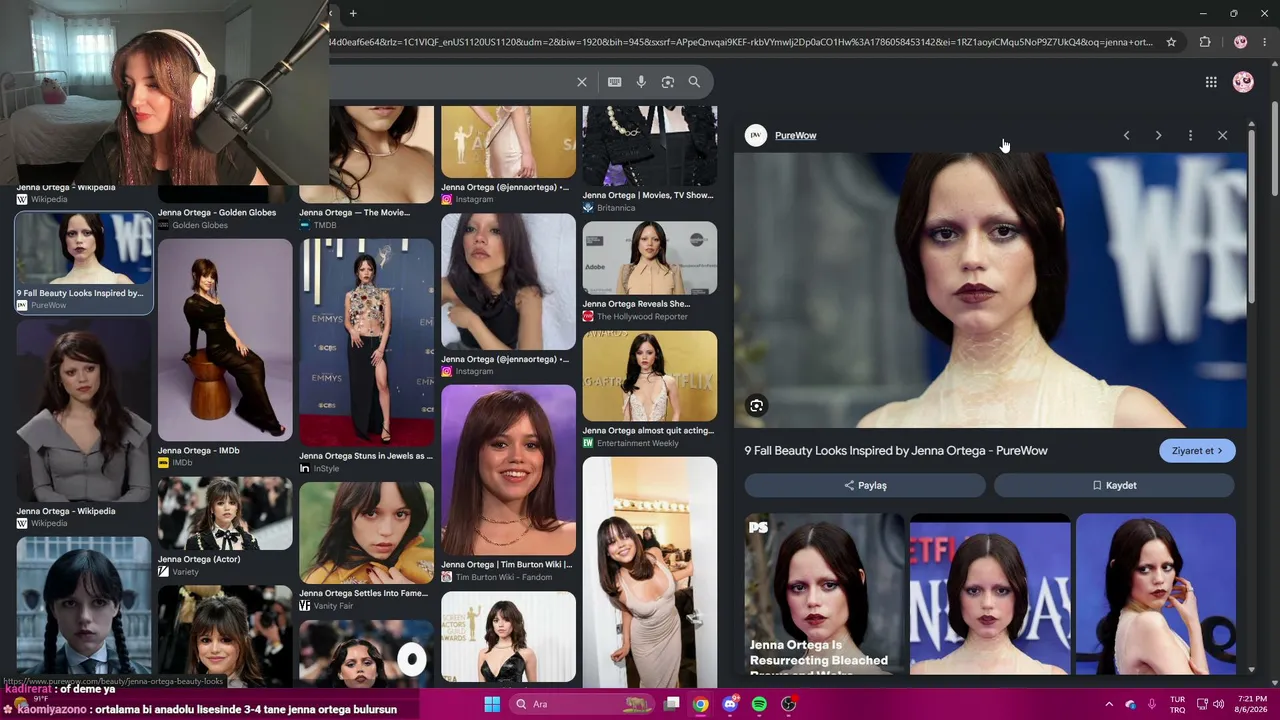The height and width of the screenshot is (720, 1280).
Task: Open the related Bleached Brows image
Action: (824, 594)
